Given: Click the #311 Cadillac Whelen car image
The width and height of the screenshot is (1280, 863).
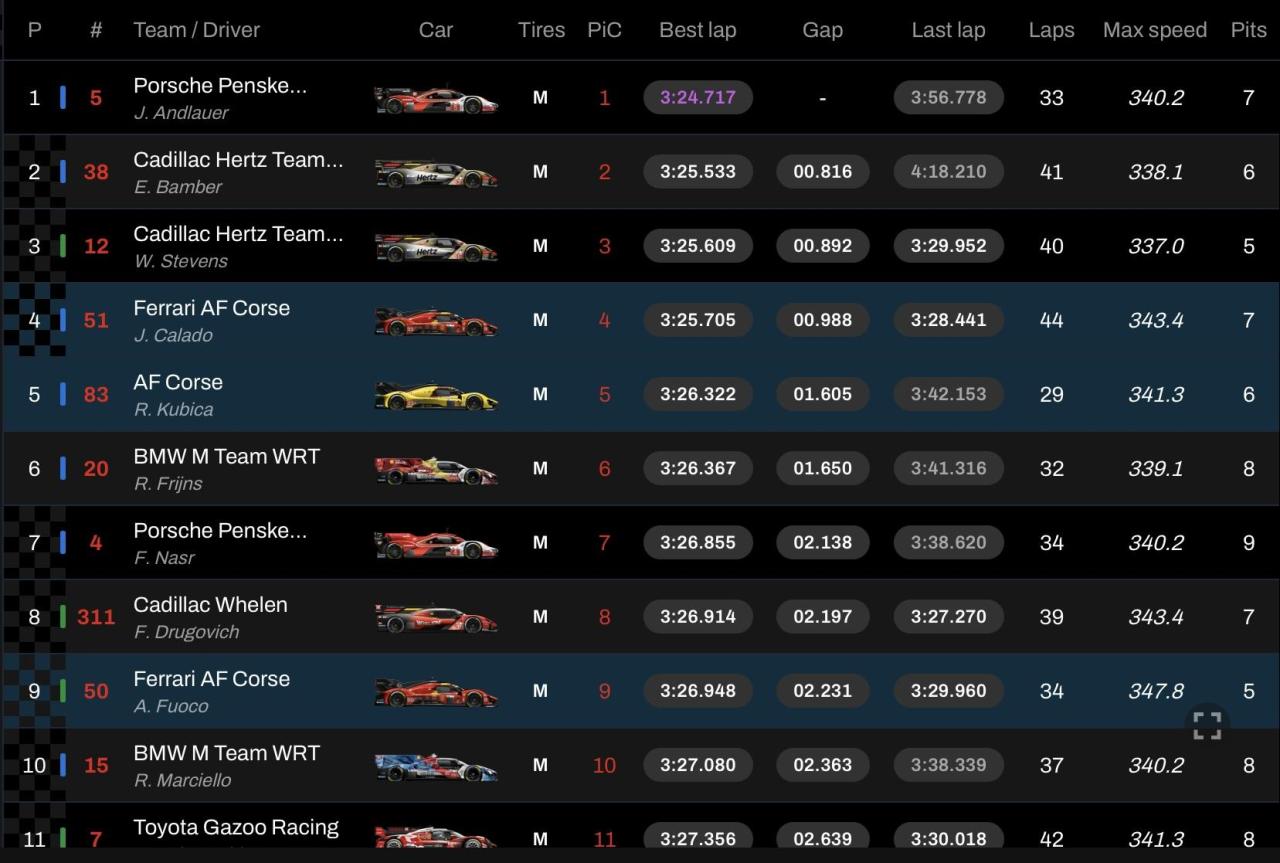Looking at the screenshot, I should point(435,619).
